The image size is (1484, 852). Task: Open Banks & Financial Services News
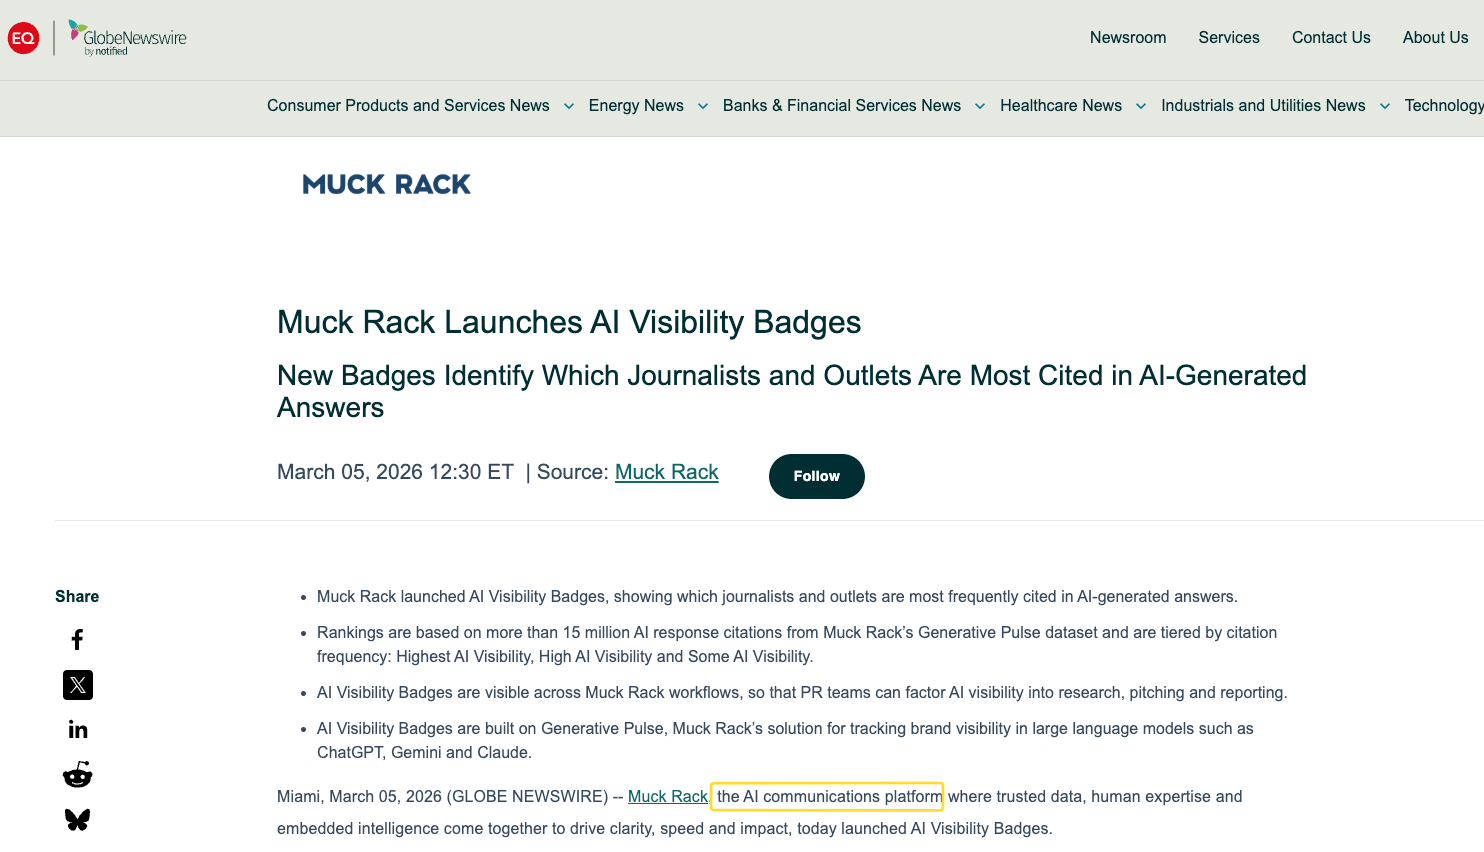pos(842,106)
